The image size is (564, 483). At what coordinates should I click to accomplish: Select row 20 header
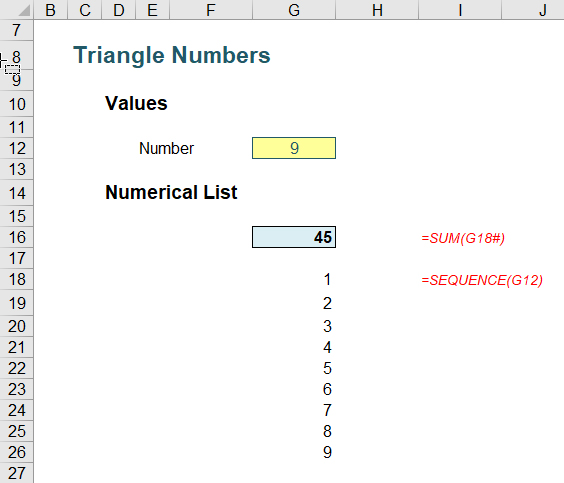[17, 326]
